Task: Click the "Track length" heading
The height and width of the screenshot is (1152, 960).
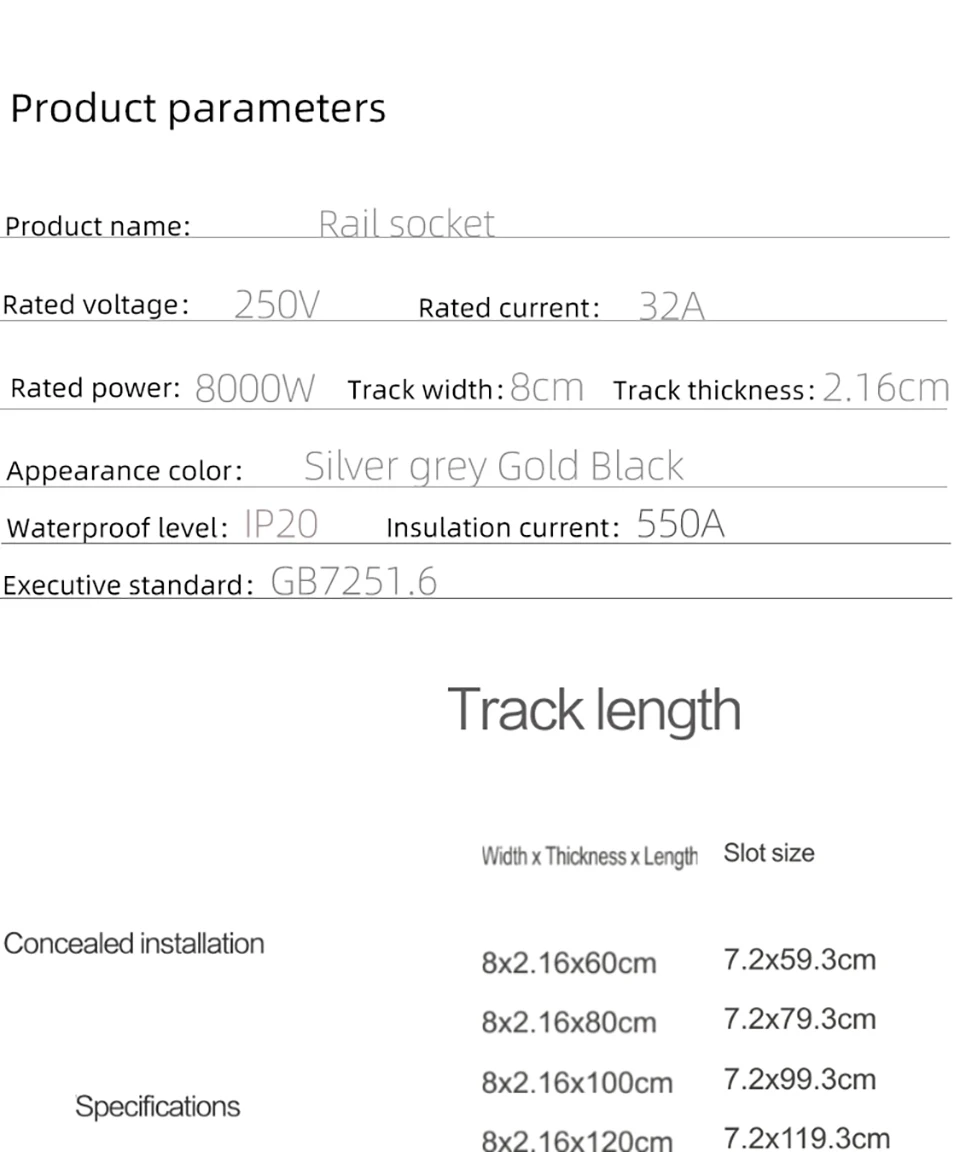Action: point(593,710)
